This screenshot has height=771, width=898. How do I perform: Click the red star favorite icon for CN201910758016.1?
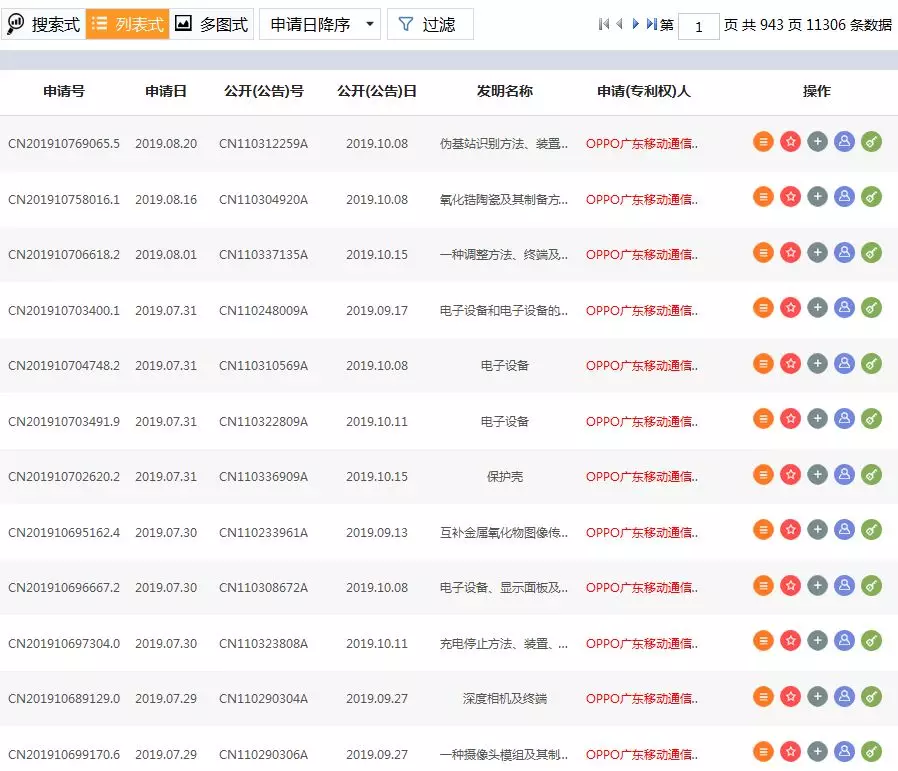(x=790, y=199)
